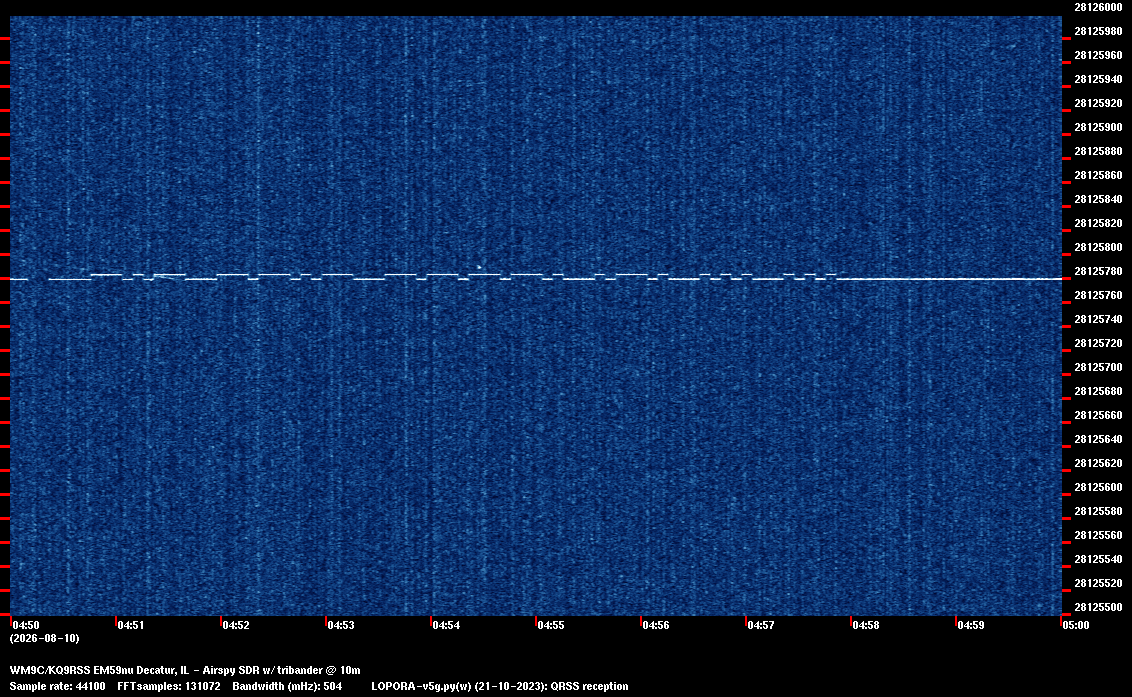This screenshot has width=1132, height=697.
Task: Click frequency label 28125620
Action: [1098, 464]
